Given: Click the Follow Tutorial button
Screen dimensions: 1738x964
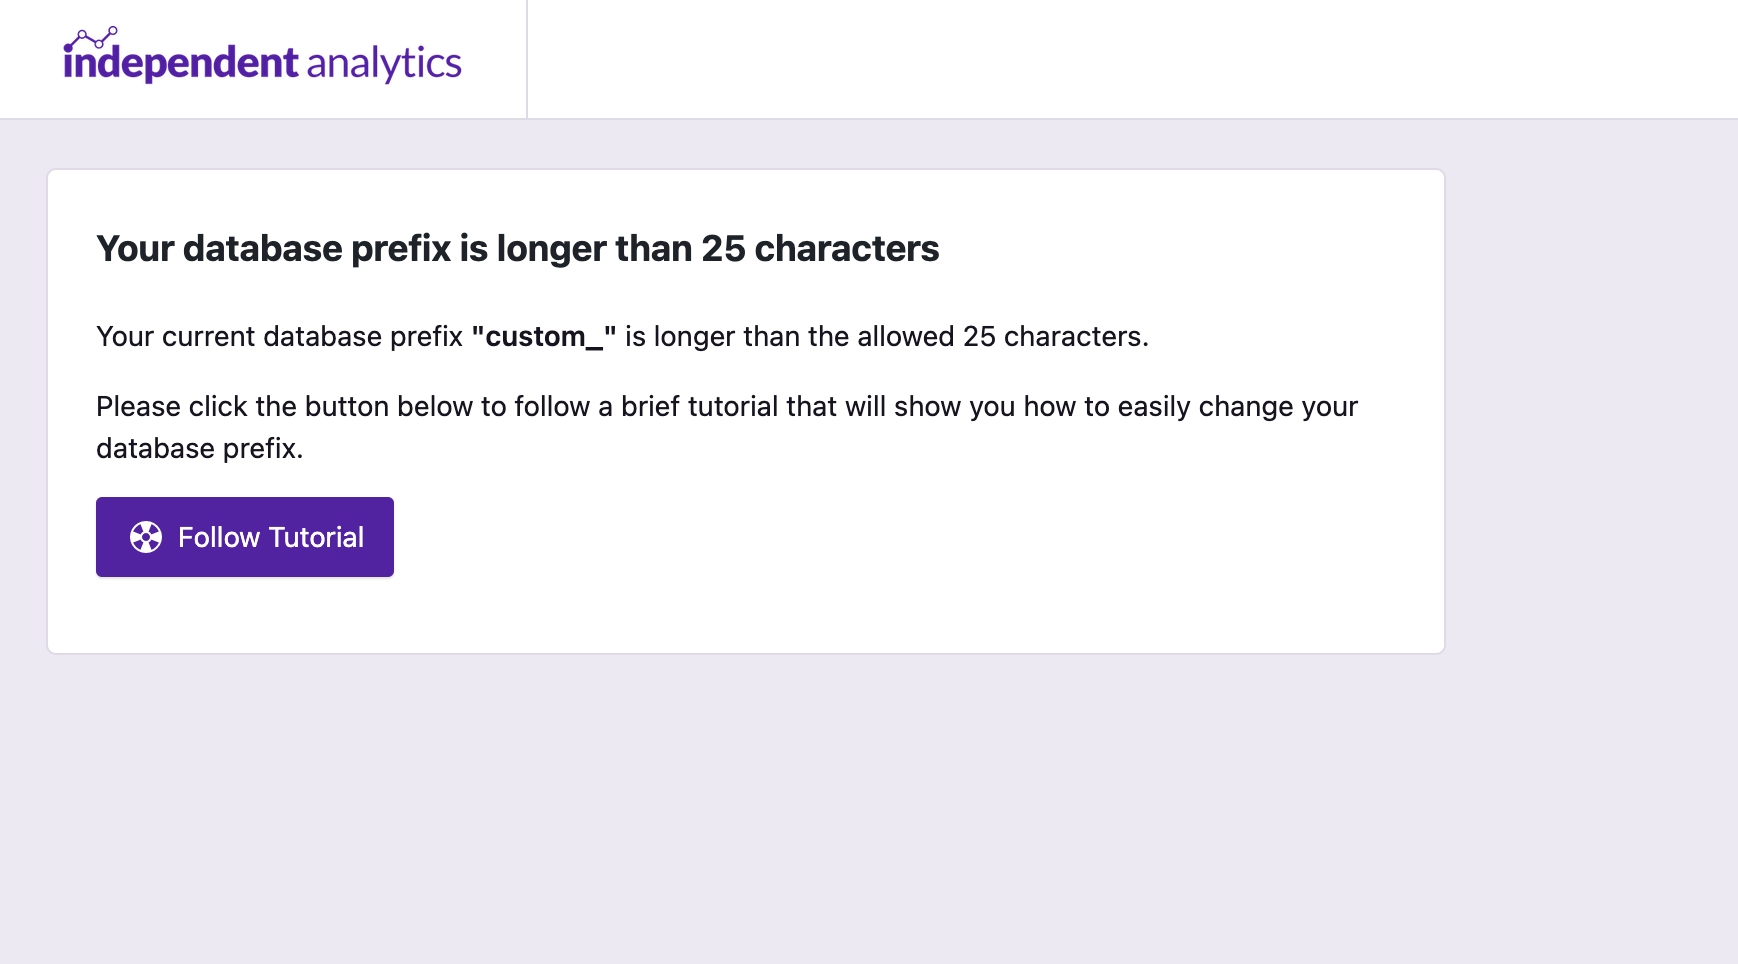Looking at the screenshot, I should click(x=245, y=537).
